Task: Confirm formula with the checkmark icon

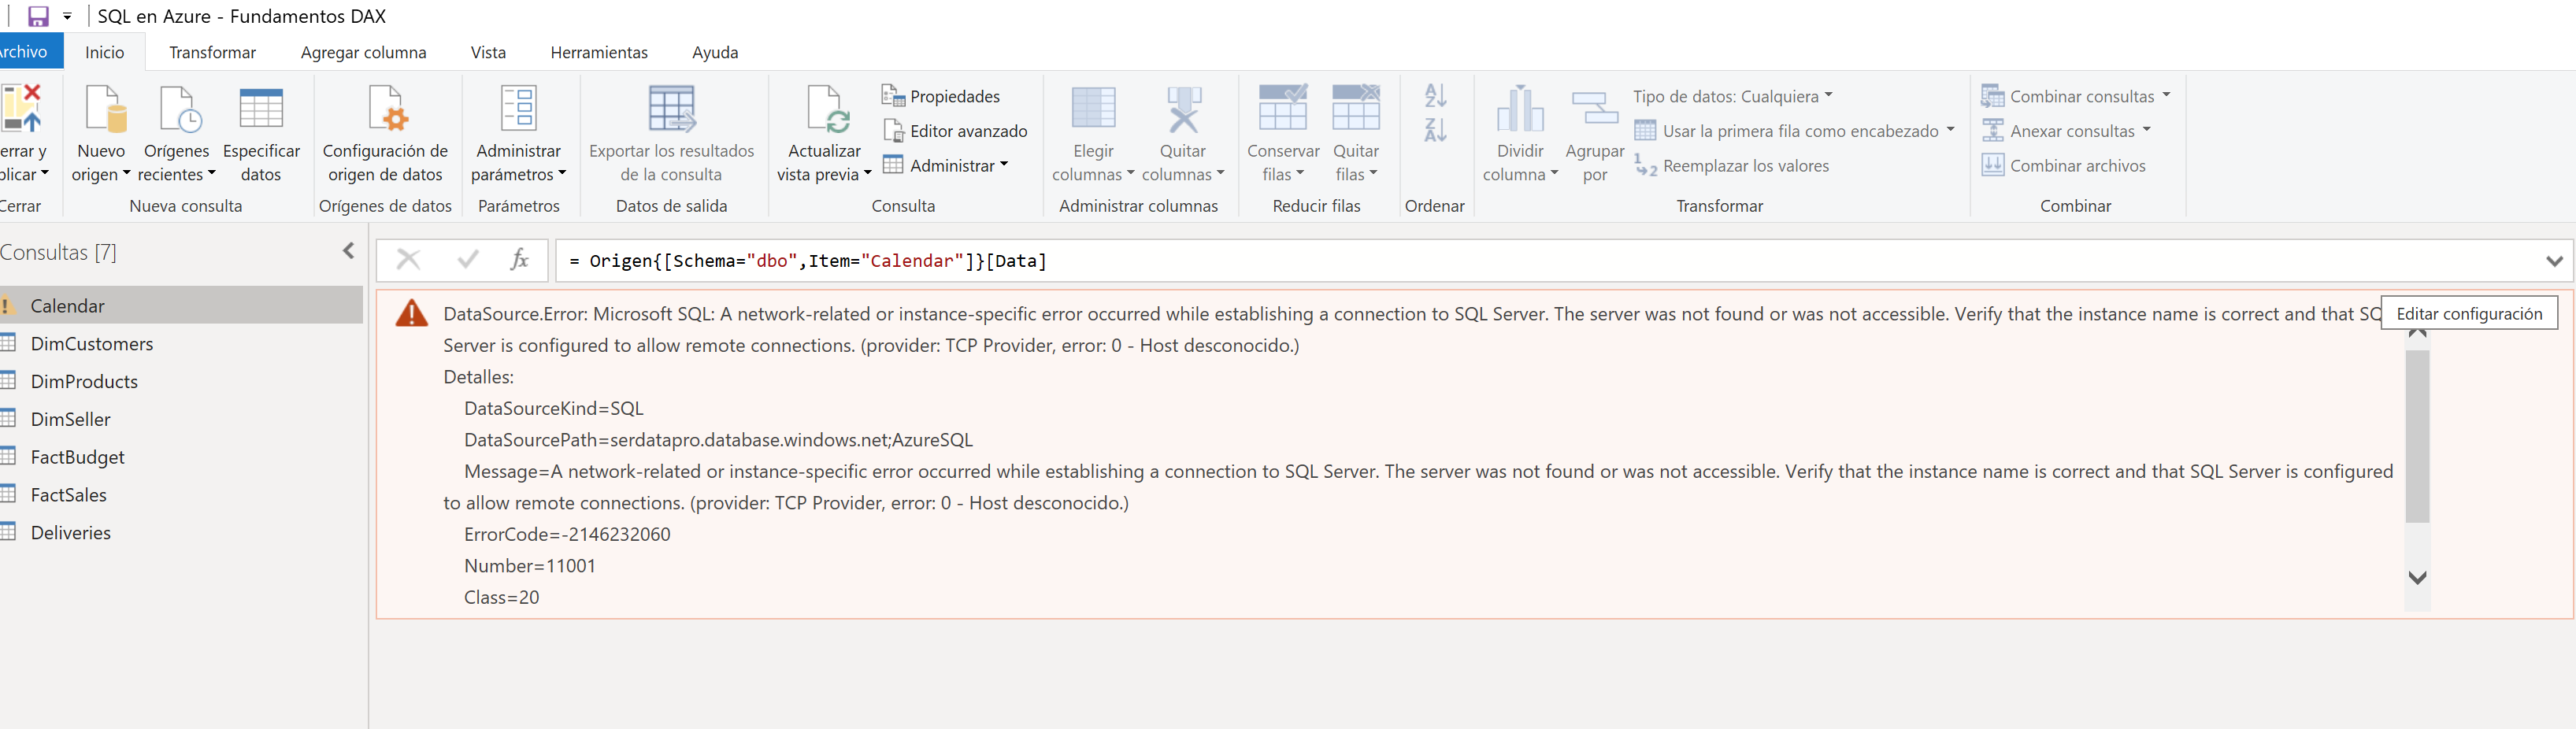Action: pyautogui.click(x=467, y=260)
